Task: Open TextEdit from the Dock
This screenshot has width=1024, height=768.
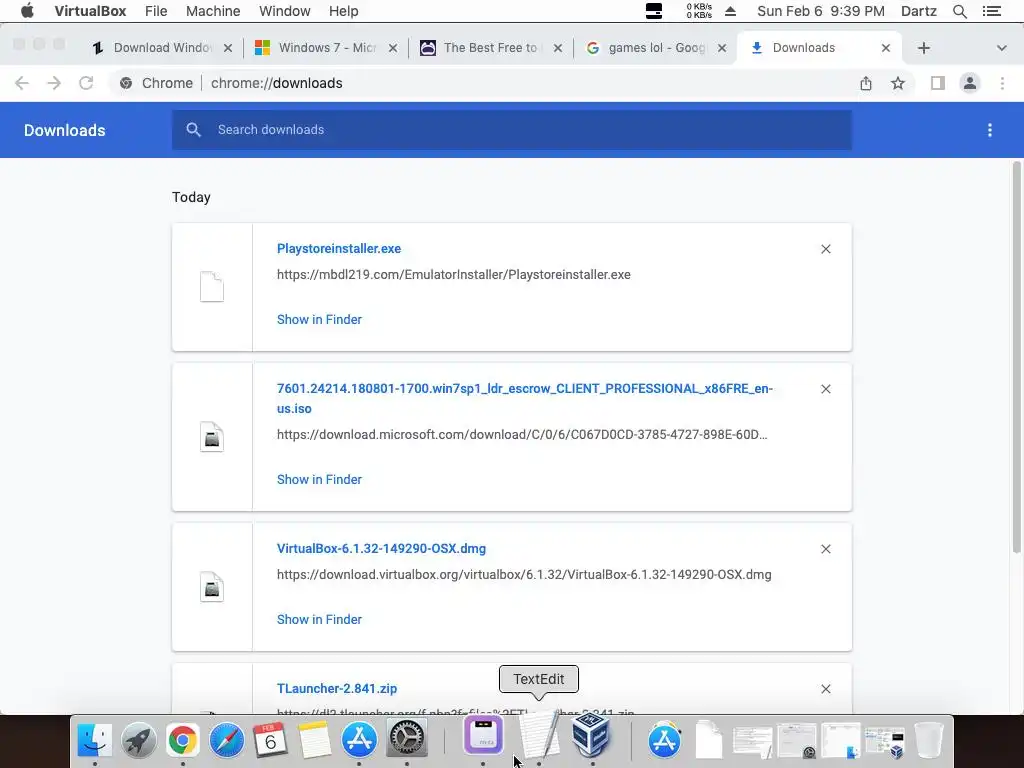Action: coord(539,736)
